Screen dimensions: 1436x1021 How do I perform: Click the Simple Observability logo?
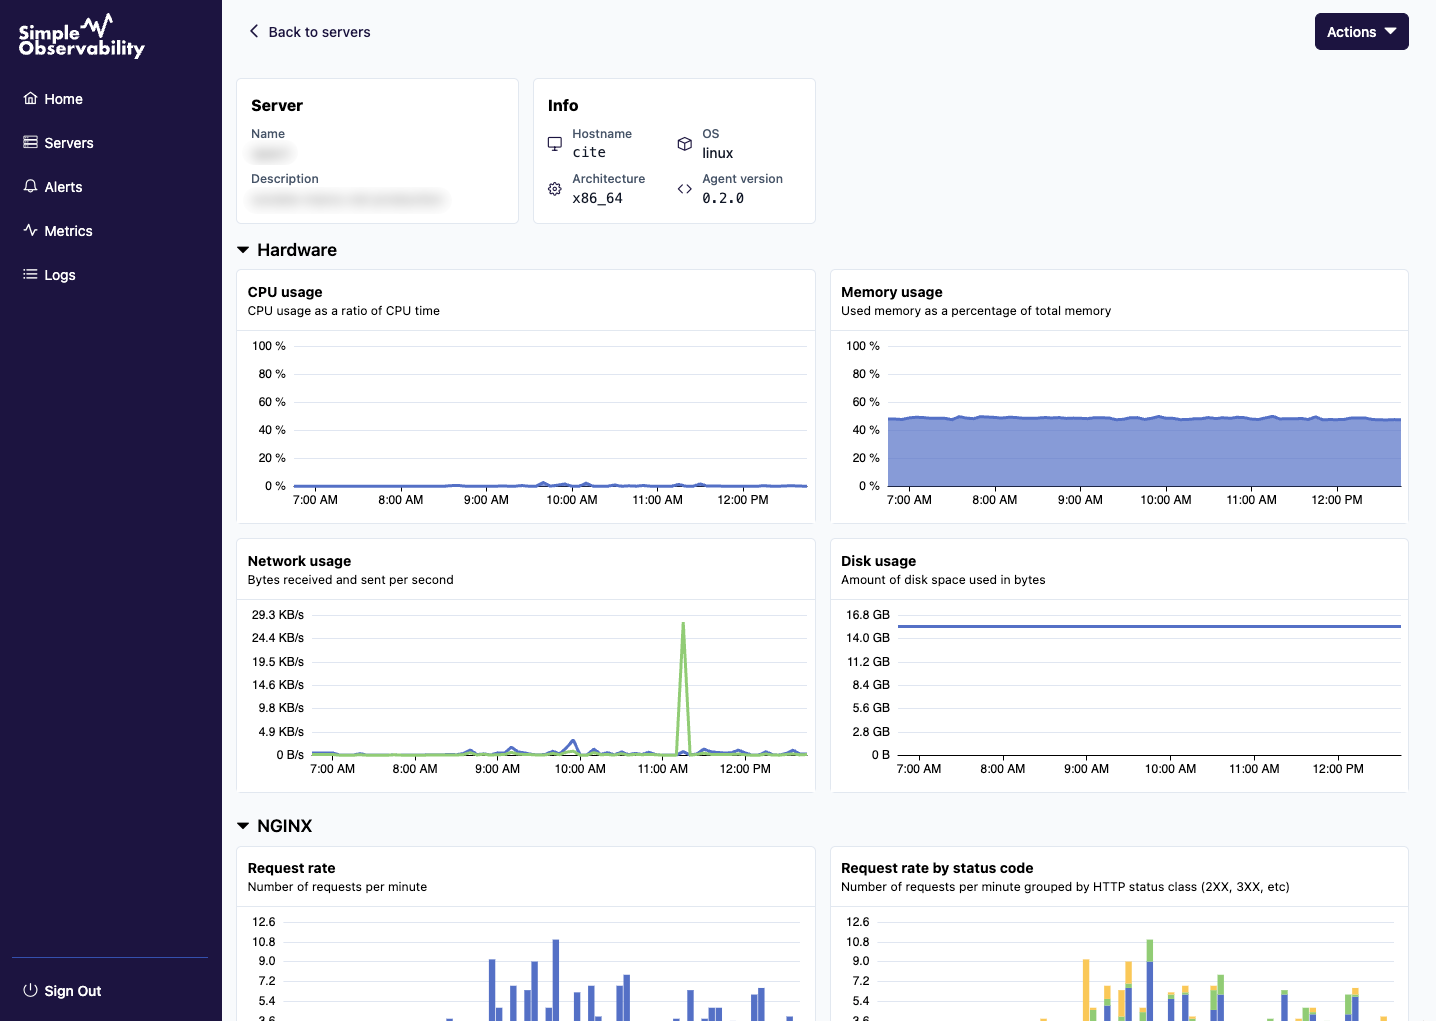coord(81,36)
